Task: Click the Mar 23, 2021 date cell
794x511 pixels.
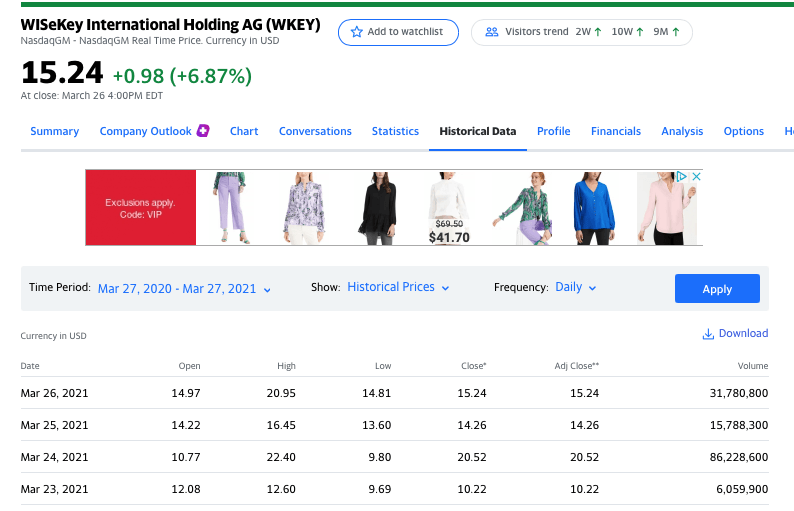Action: pos(54,489)
